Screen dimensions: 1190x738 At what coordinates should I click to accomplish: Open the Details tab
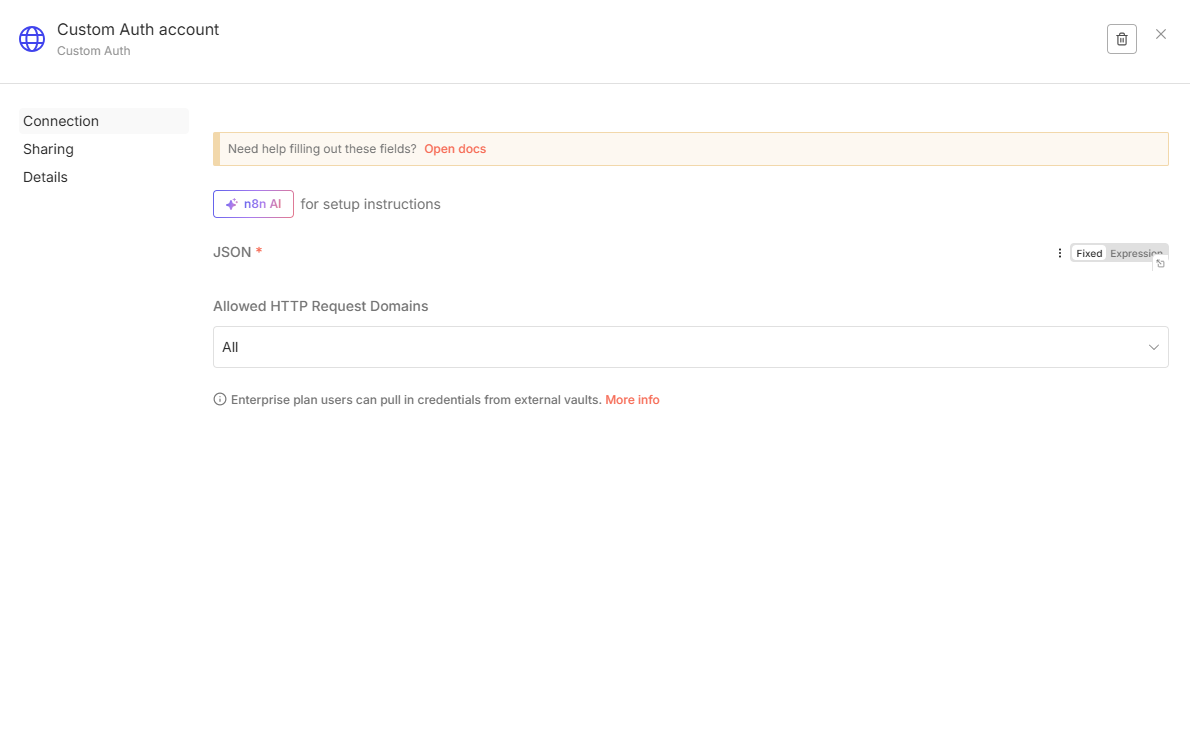coord(45,177)
